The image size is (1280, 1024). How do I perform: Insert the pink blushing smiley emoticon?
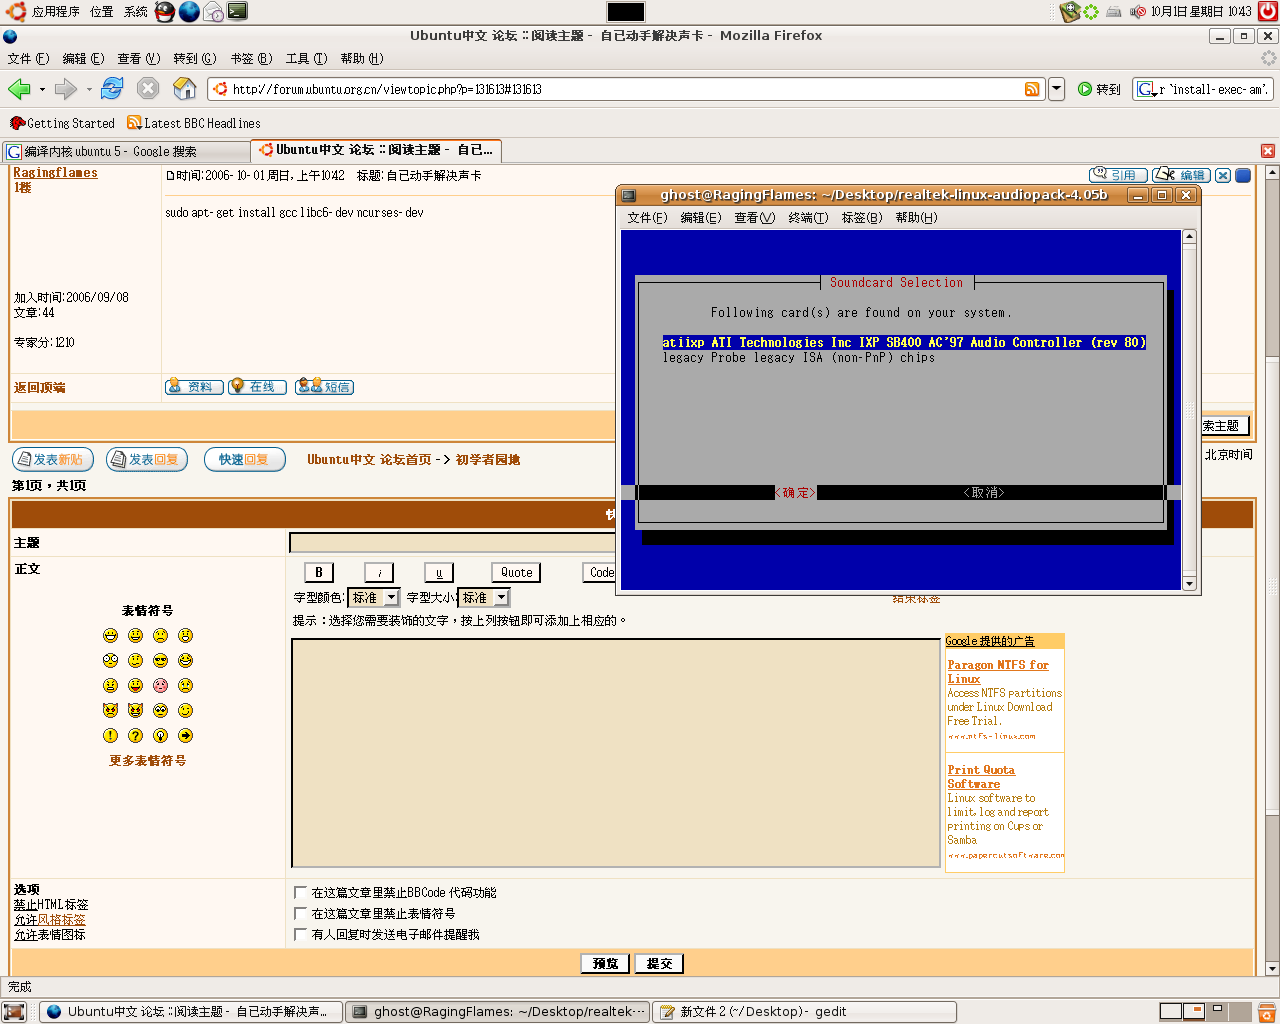(161, 686)
